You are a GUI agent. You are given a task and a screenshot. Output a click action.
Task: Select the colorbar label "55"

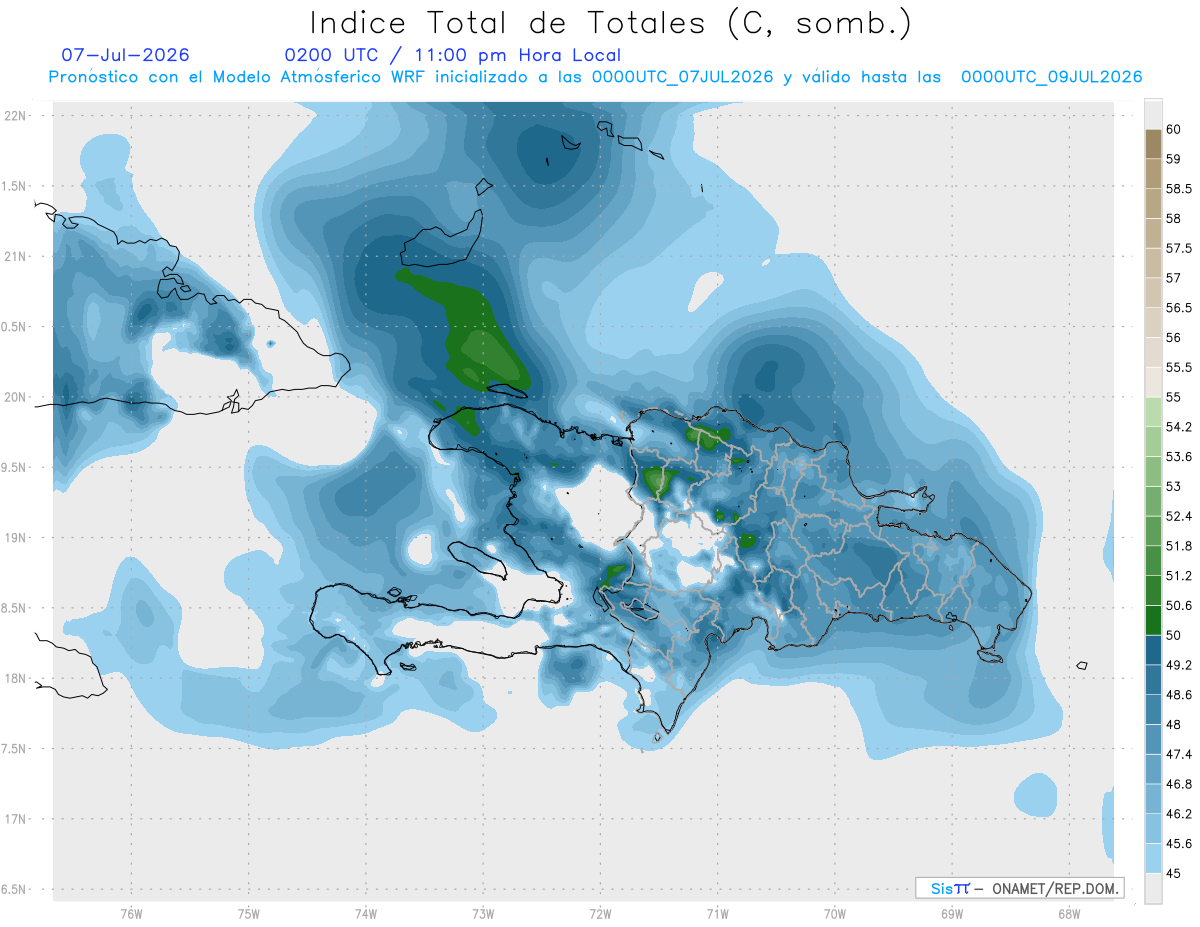1174,397
